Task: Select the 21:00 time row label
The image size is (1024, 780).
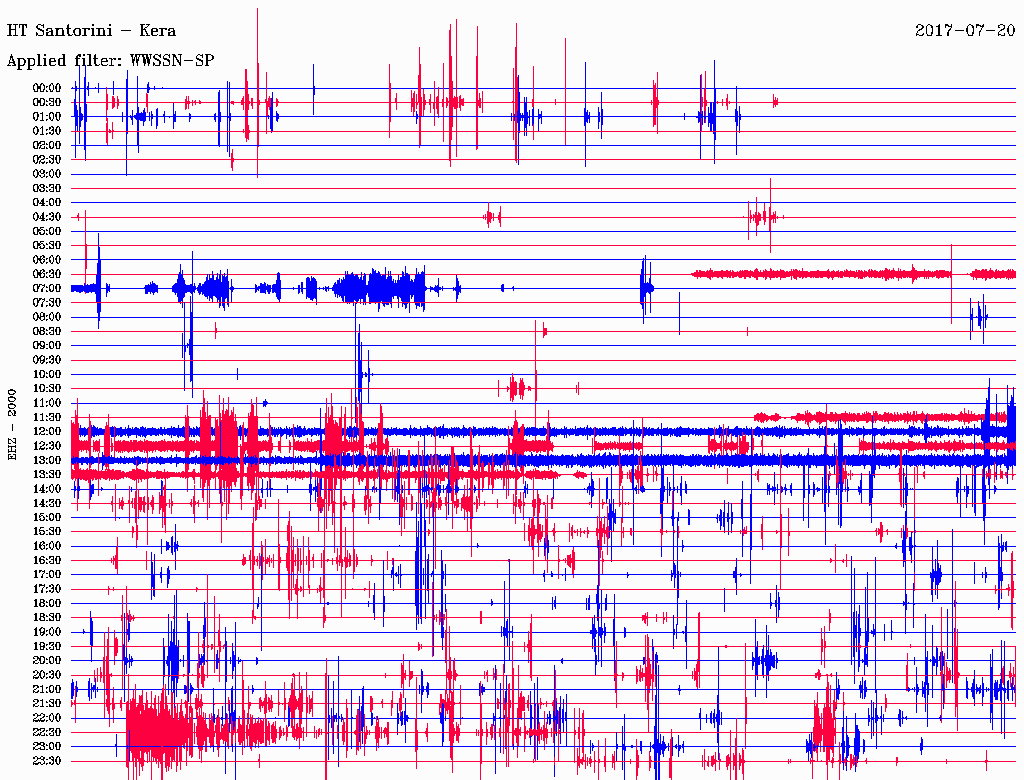Action: pos(47,689)
